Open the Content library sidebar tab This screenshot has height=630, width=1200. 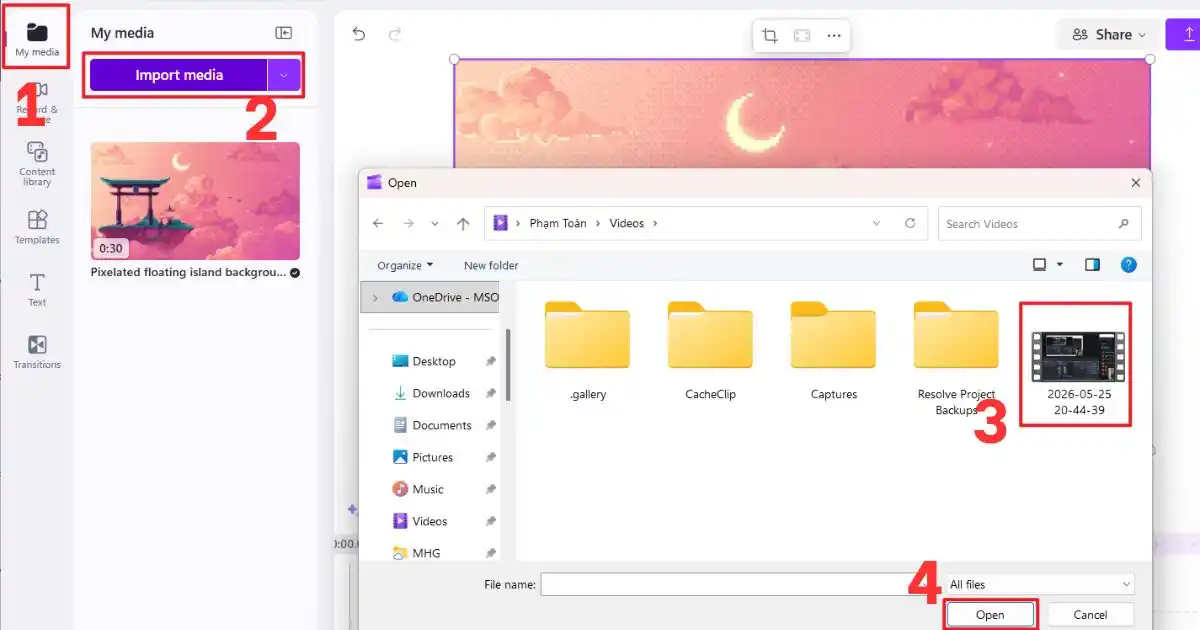pyautogui.click(x=37, y=164)
